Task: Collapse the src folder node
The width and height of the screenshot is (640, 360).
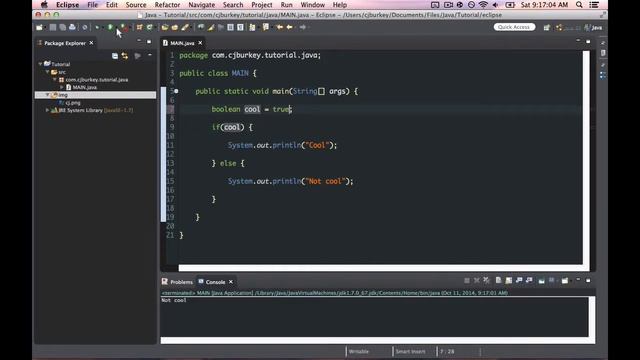Action: tap(47, 72)
